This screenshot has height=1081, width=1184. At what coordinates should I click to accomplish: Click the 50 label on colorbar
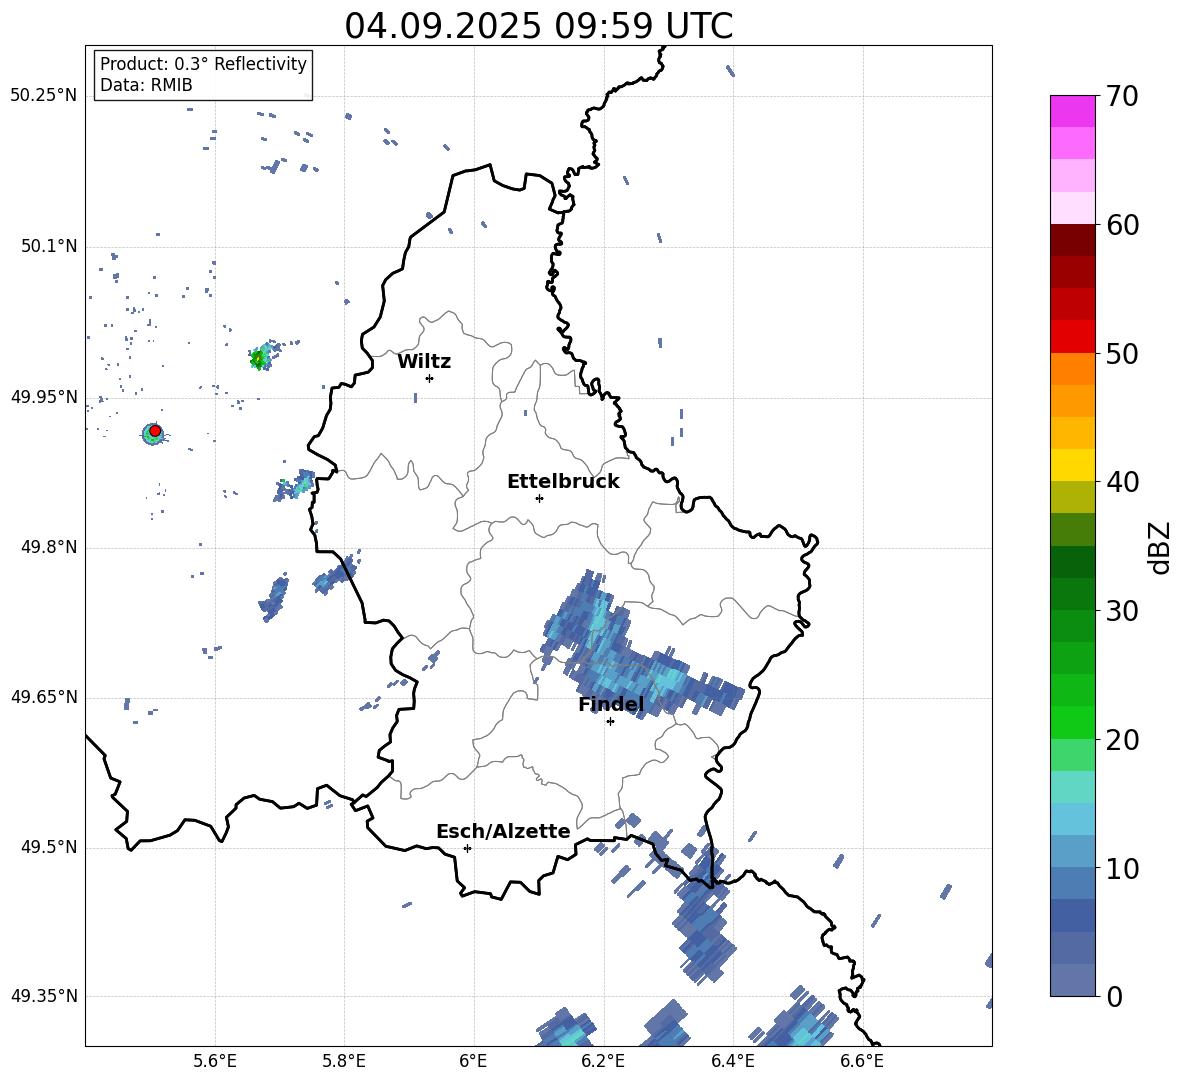click(x=1122, y=353)
